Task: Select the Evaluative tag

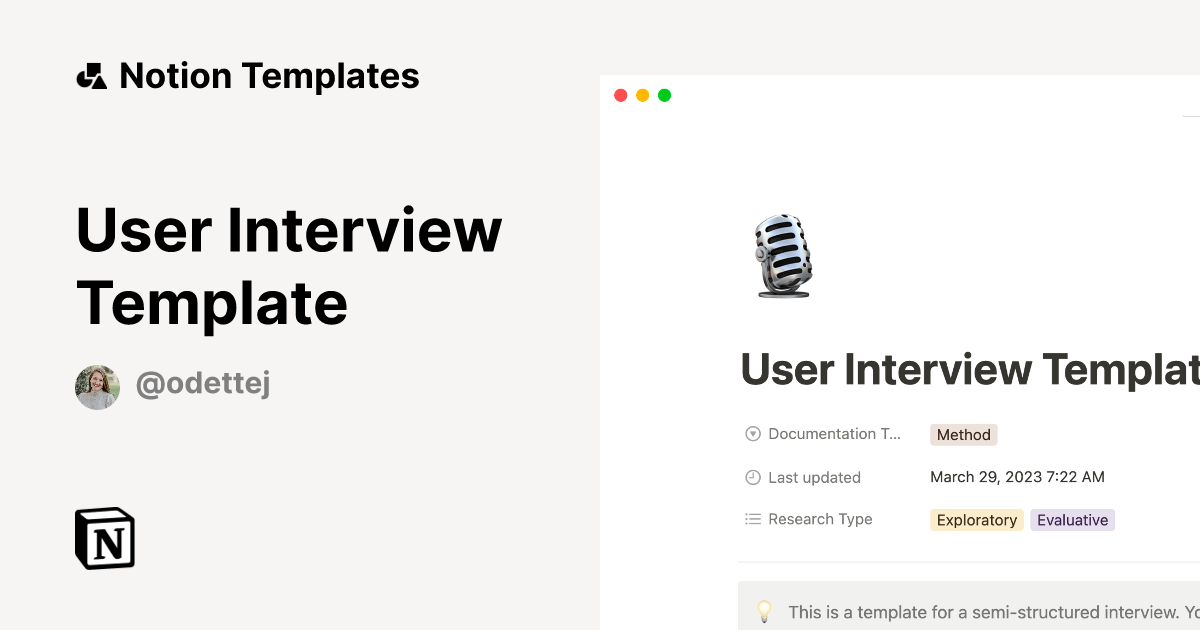Action: tap(1072, 520)
